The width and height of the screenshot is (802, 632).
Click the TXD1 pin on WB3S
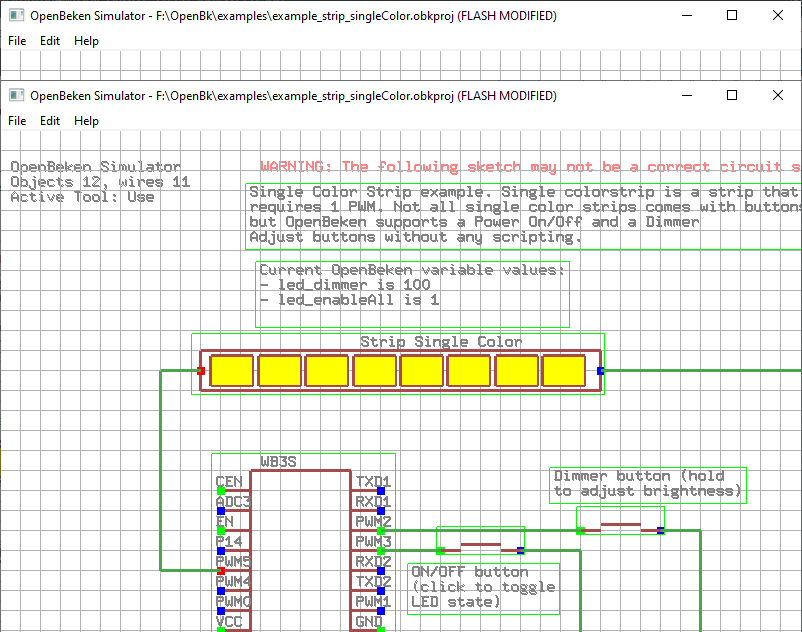(x=381, y=491)
